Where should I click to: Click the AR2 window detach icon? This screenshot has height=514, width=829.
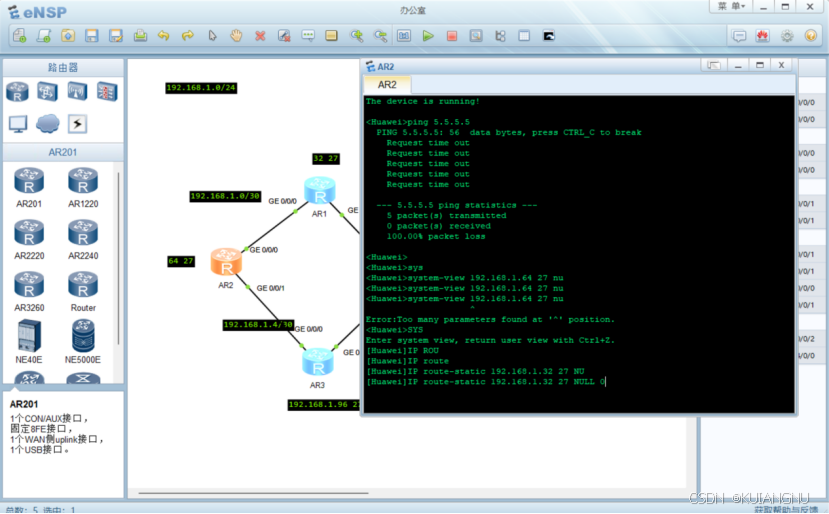coord(714,65)
